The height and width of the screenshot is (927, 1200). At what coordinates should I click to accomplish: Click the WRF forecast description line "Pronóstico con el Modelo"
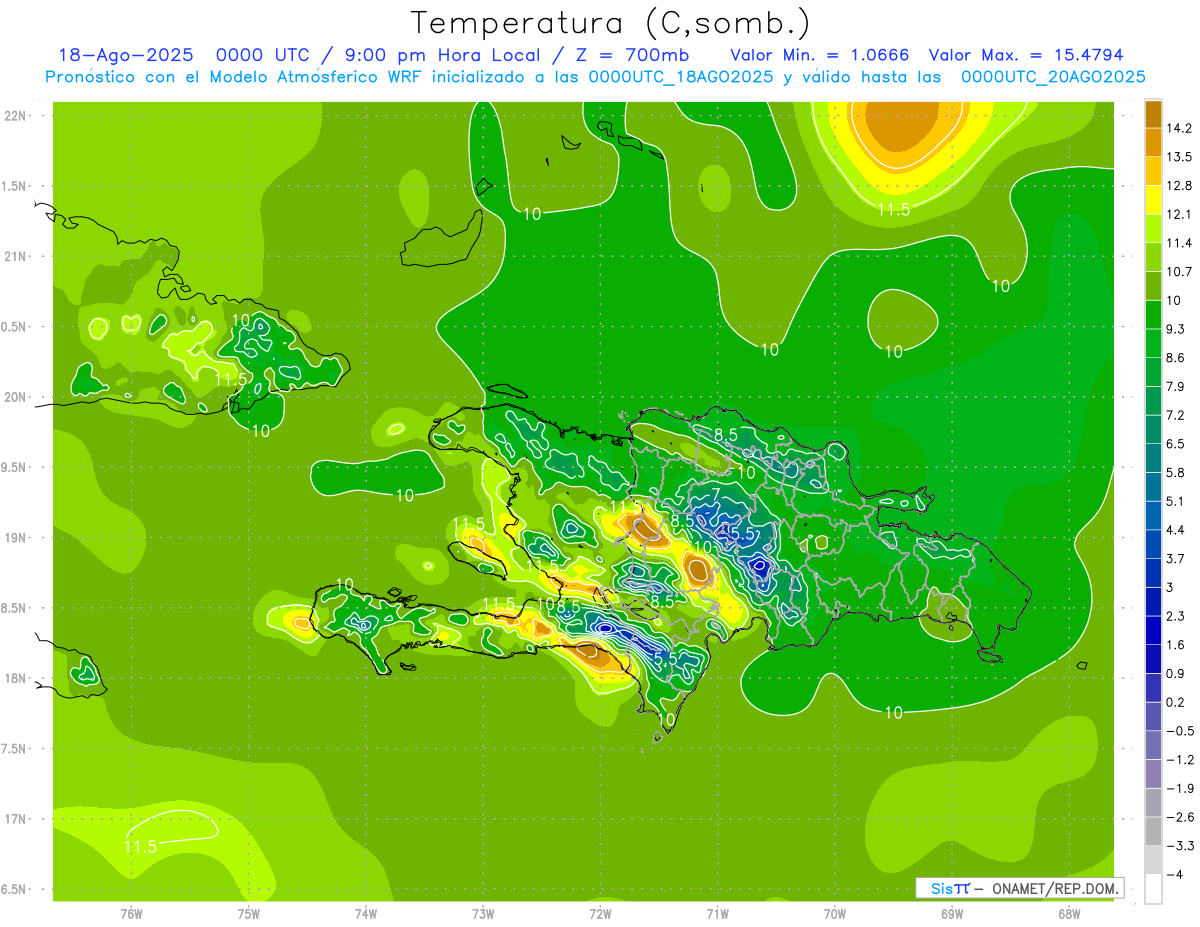(595, 76)
